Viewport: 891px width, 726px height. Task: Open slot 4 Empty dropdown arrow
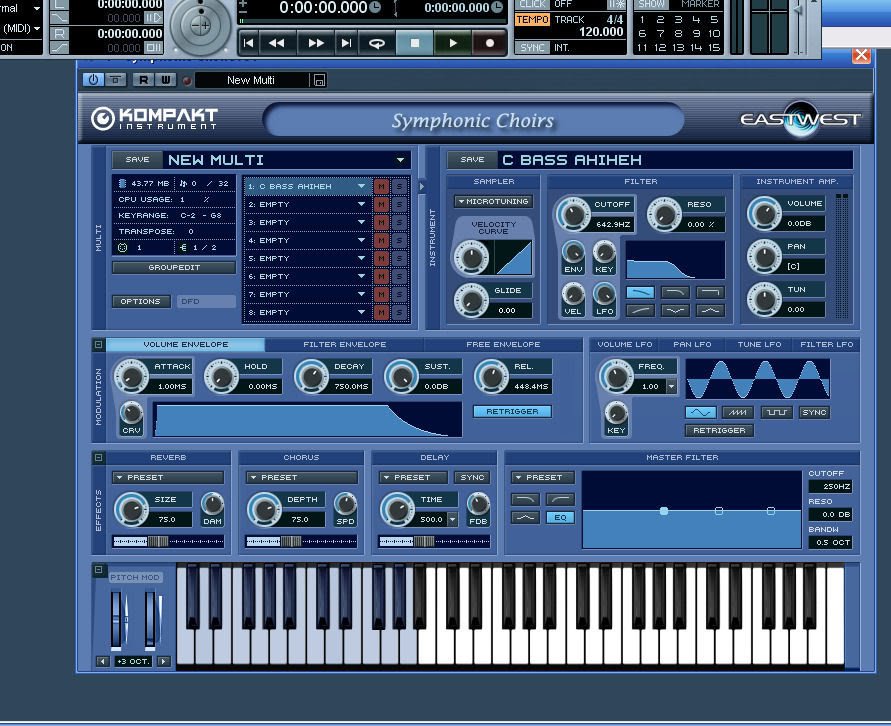(361, 240)
